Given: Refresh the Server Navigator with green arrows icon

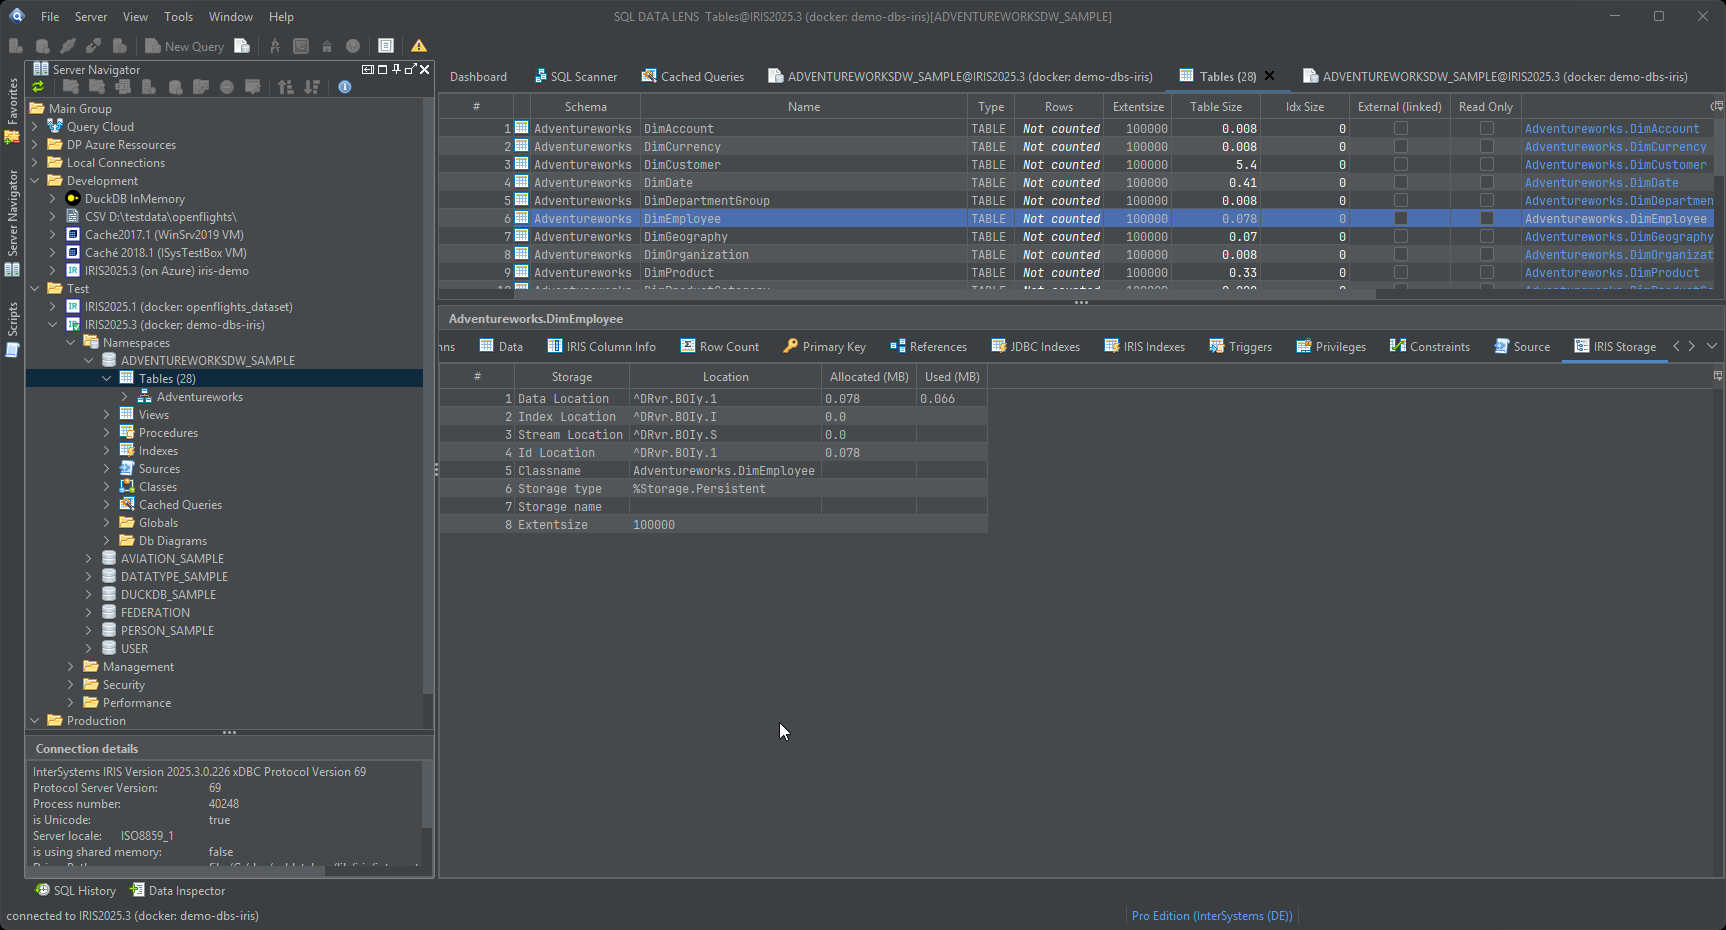Looking at the screenshot, I should (x=39, y=87).
